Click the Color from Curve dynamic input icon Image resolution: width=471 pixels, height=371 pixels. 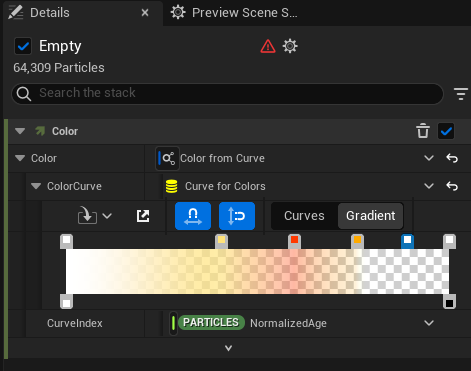click(167, 158)
